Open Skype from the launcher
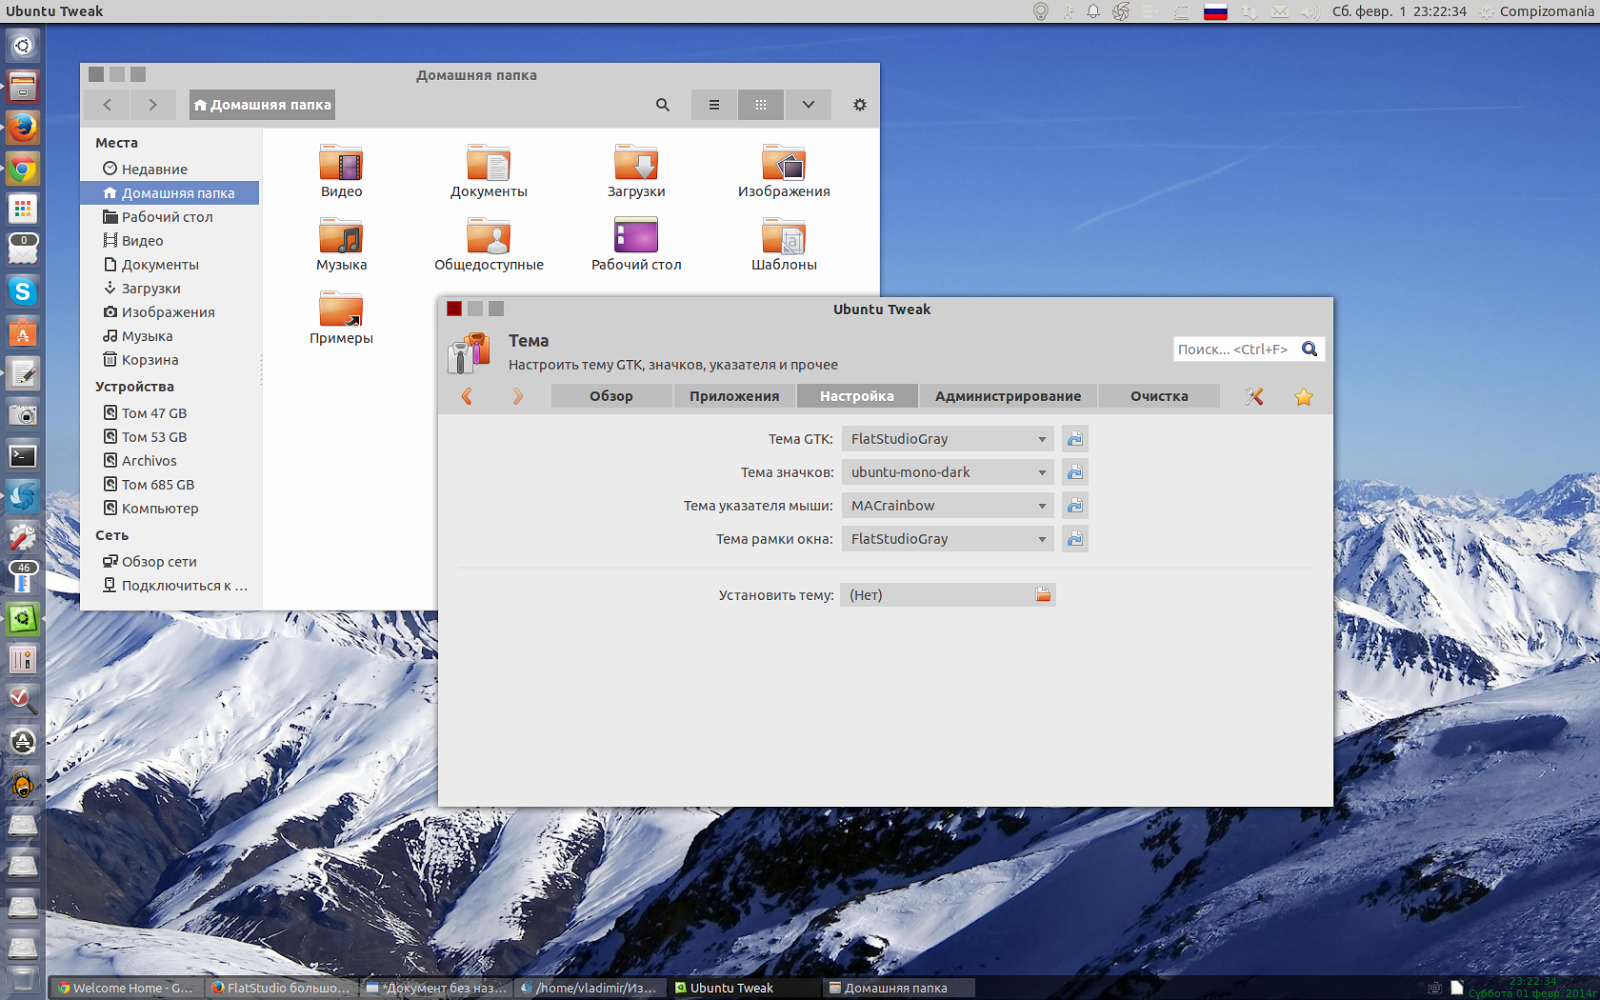Image resolution: width=1600 pixels, height=1000 pixels. 22,291
